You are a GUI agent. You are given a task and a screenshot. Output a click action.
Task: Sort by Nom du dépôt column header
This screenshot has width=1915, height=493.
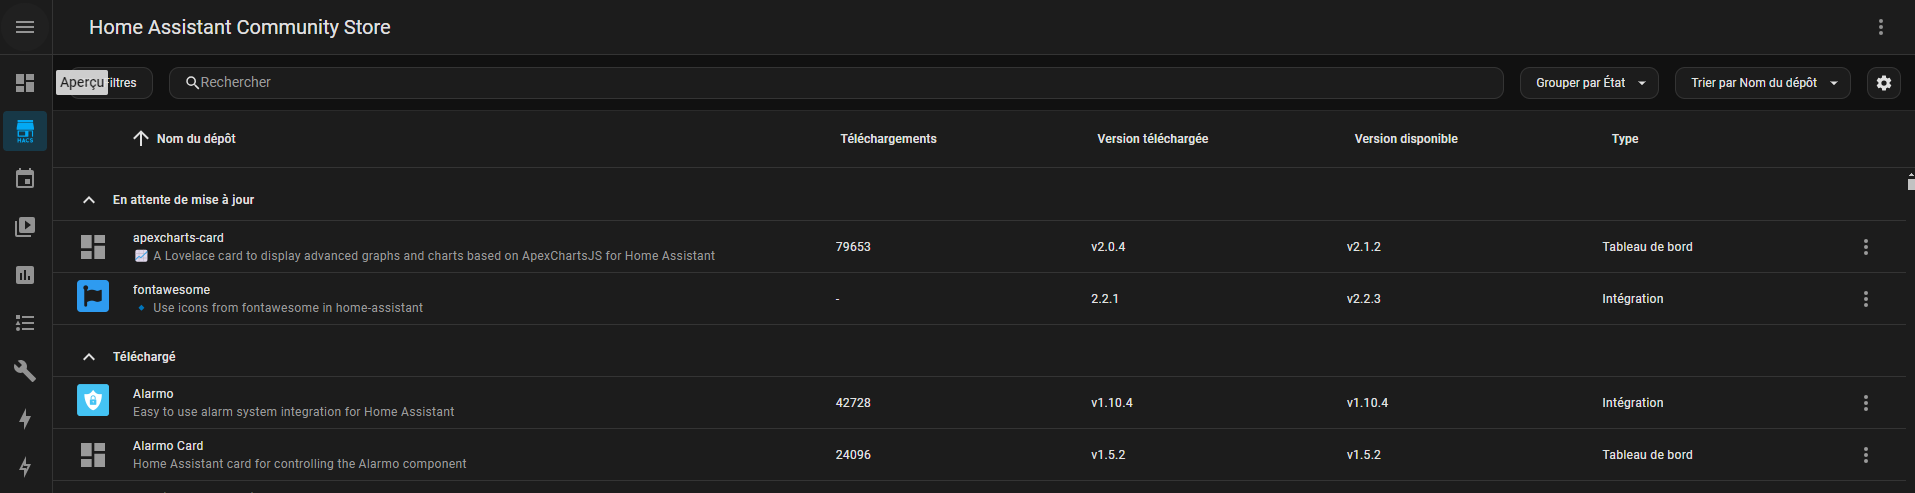(x=196, y=139)
